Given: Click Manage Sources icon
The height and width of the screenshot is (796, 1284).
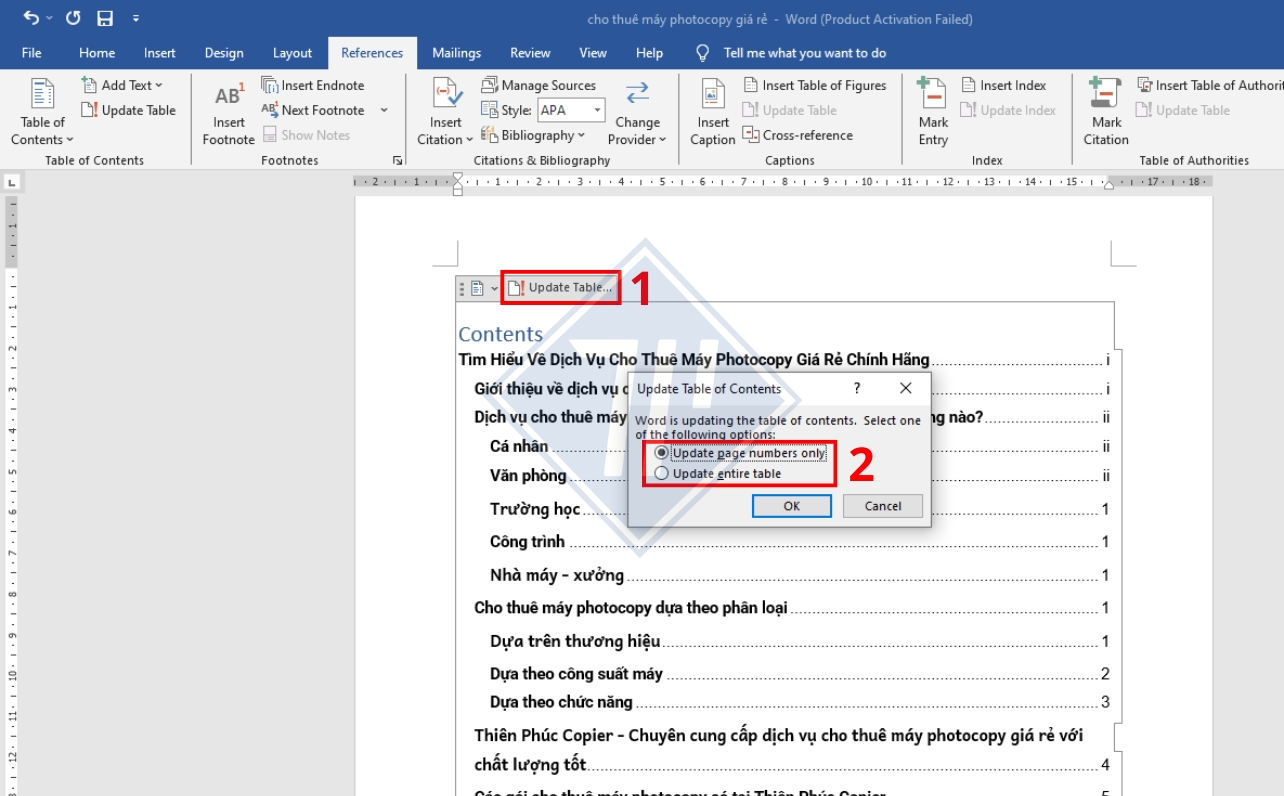Looking at the screenshot, I should point(490,85).
